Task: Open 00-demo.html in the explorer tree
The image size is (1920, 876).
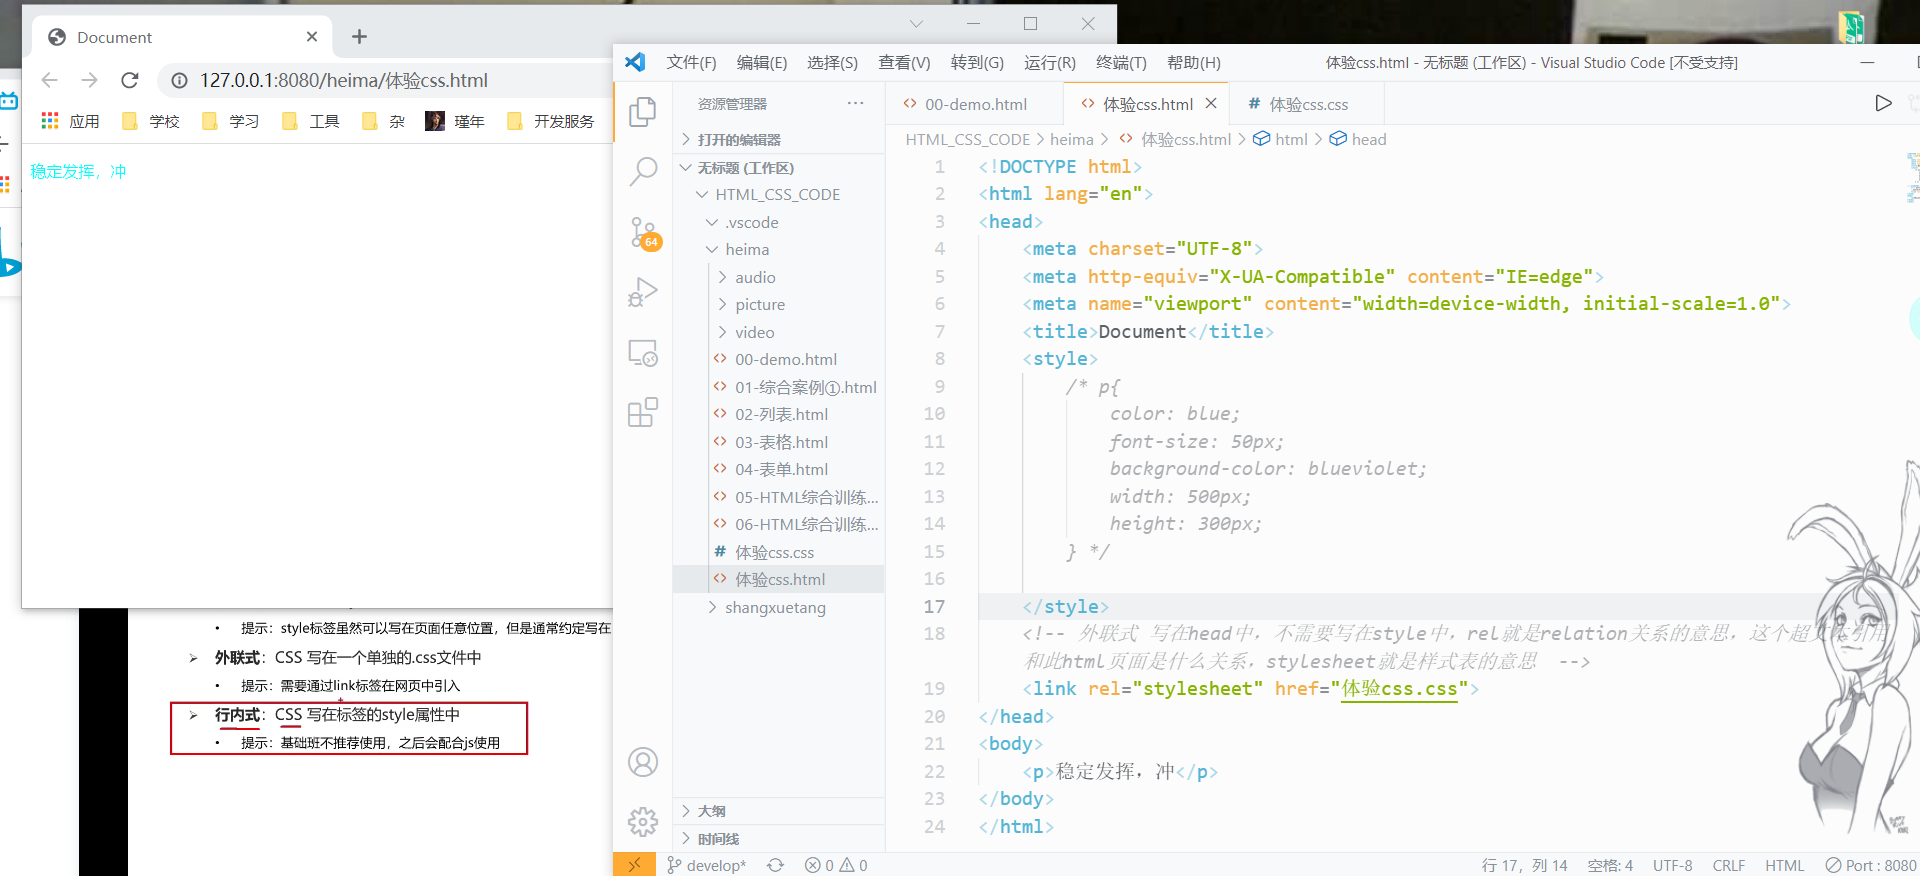Action: click(775, 359)
